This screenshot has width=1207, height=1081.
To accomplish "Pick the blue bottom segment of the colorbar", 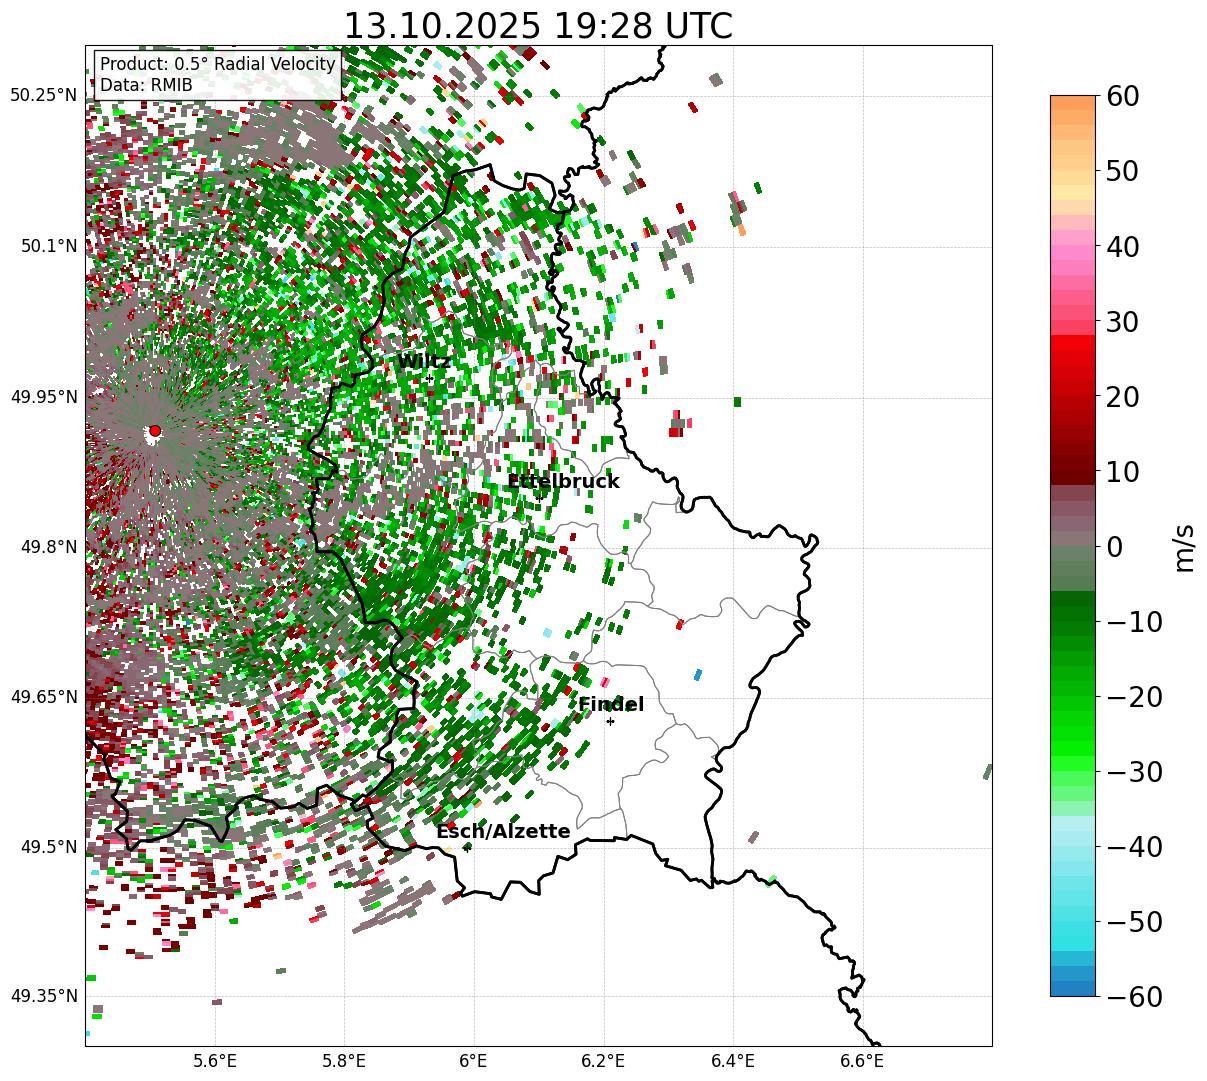I will coord(1073,989).
